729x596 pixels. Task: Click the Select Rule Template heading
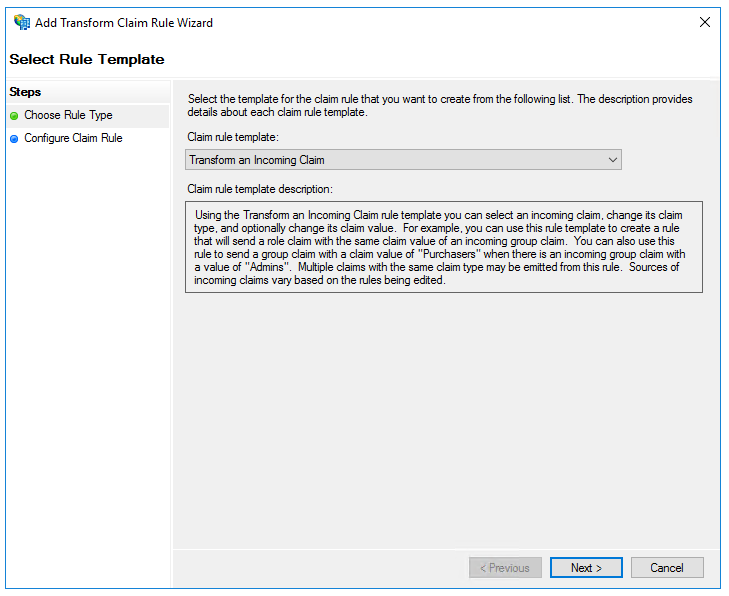[87, 60]
